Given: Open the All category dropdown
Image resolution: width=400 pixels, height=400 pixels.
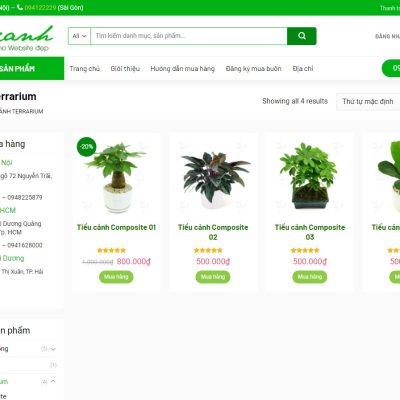Looking at the screenshot, I should click(79, 36).
